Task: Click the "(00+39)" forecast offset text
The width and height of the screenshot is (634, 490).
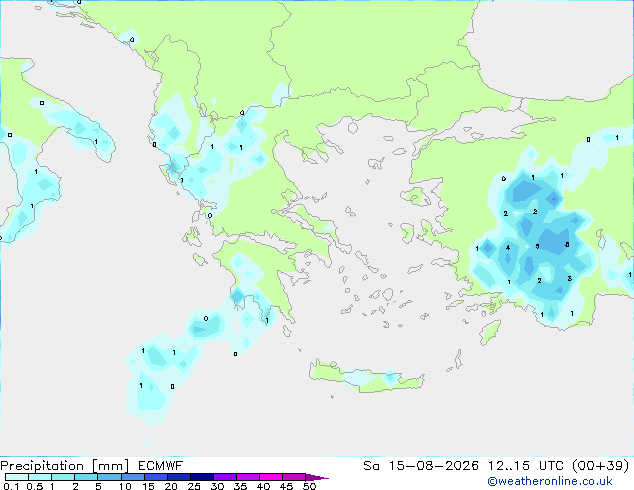Action: coord(600,466)
